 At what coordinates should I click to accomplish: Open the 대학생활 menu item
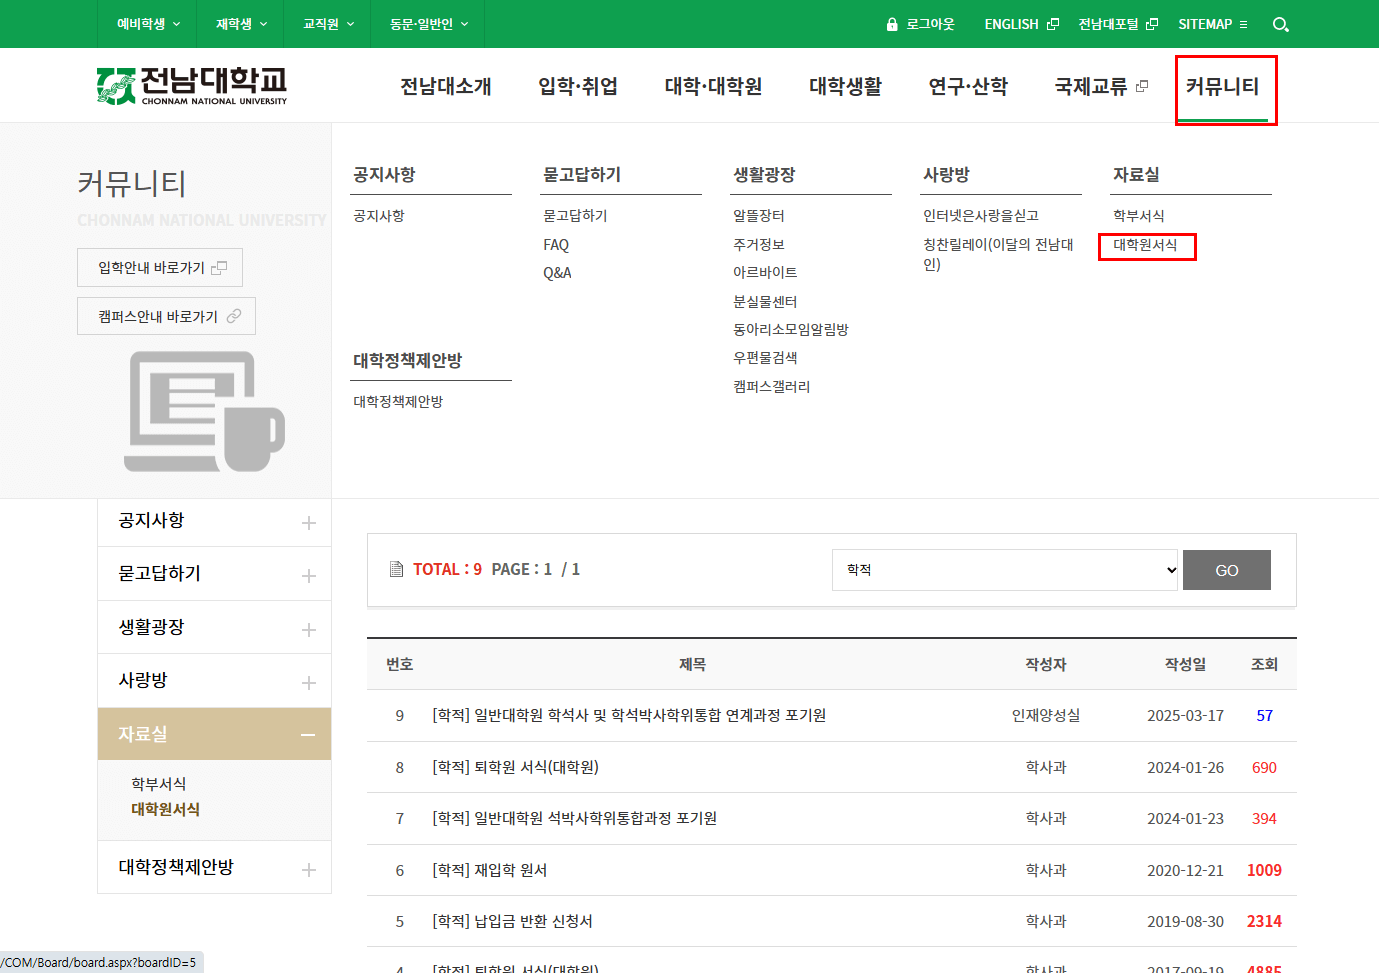pyautogui.click(x=845, y=87)
